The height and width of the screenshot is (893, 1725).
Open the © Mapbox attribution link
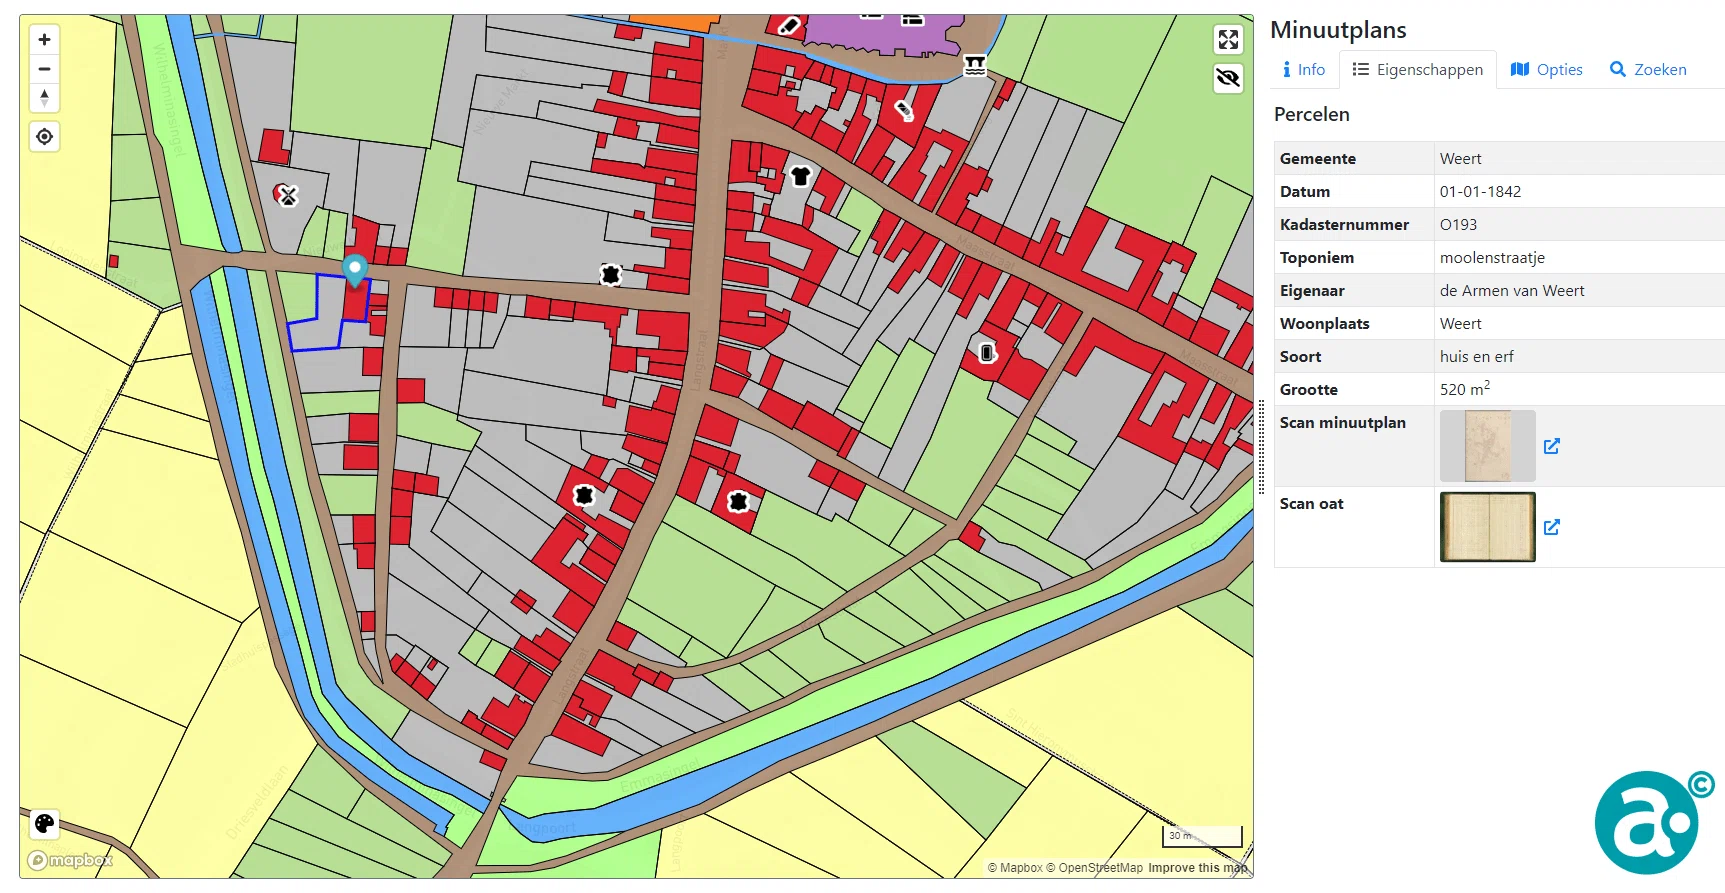click(1015, 868)
